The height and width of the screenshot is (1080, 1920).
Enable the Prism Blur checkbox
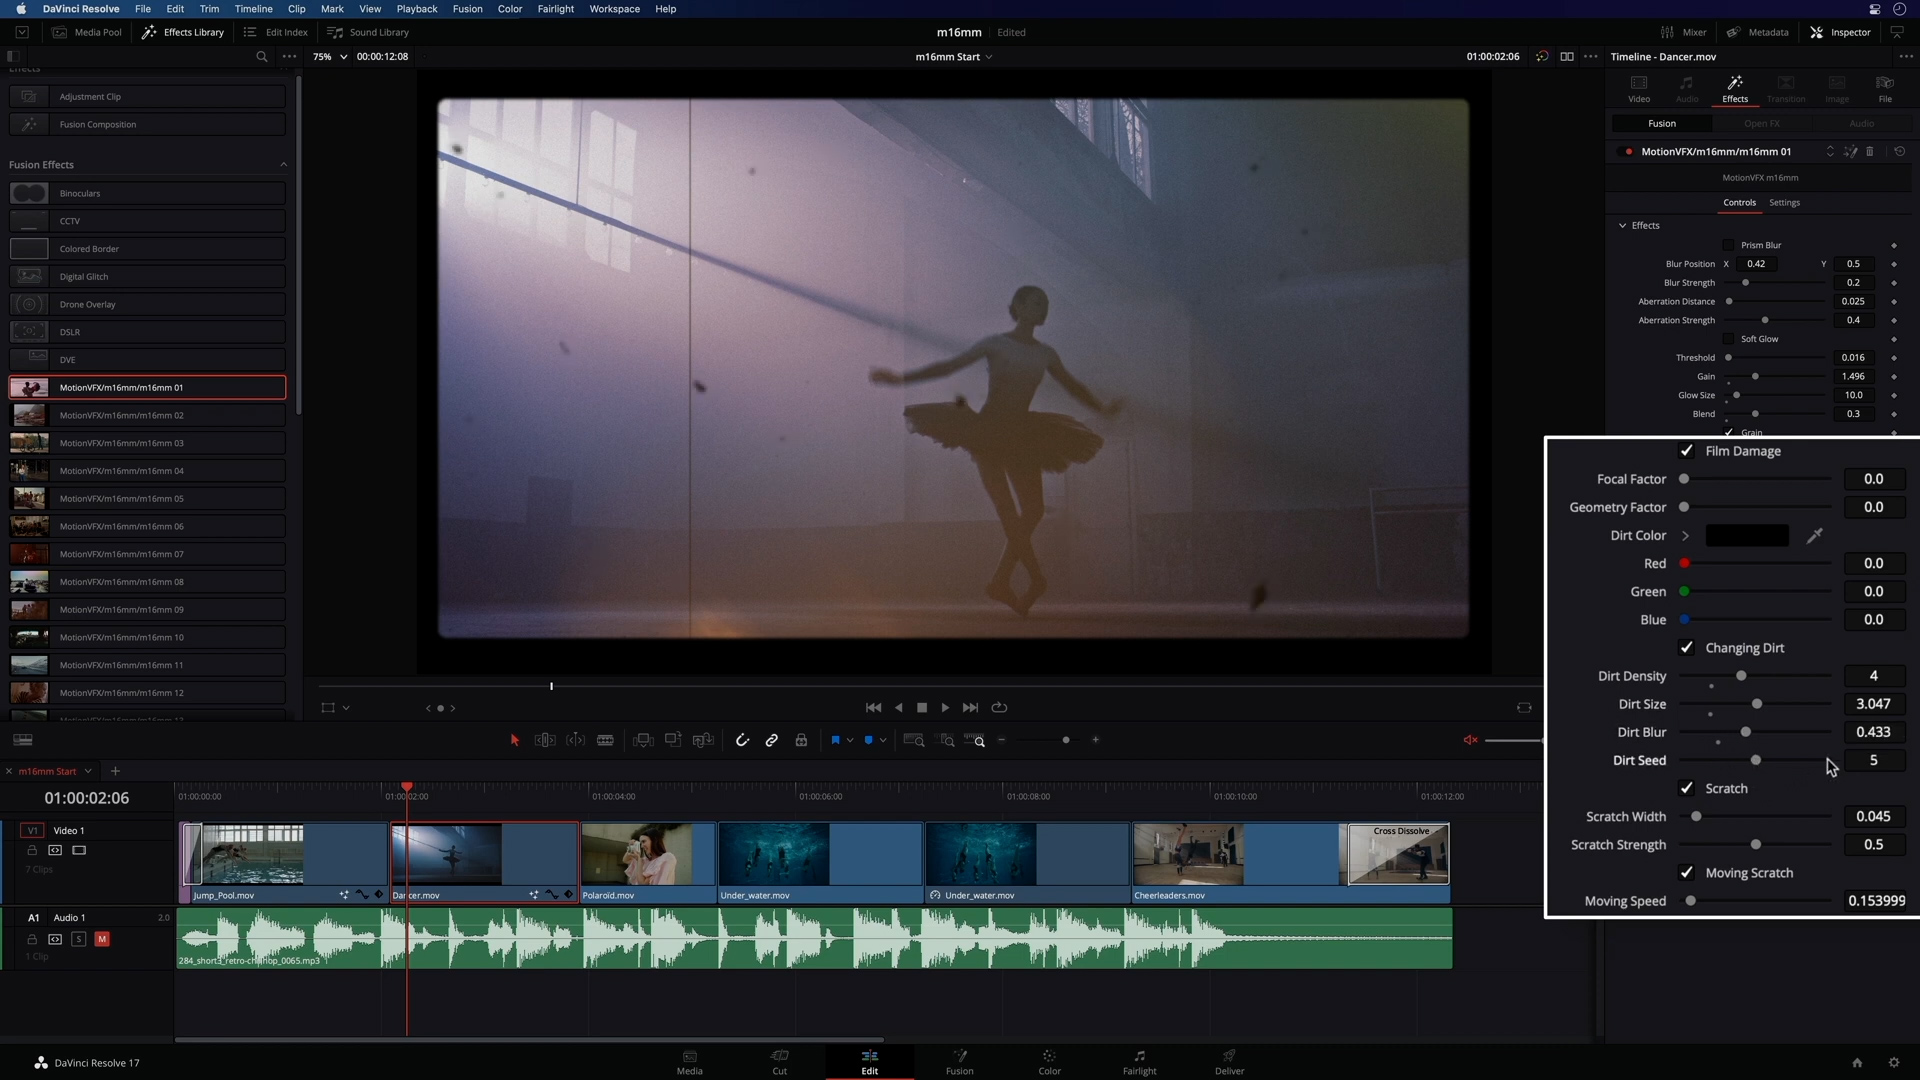[x=1728, y=245]
